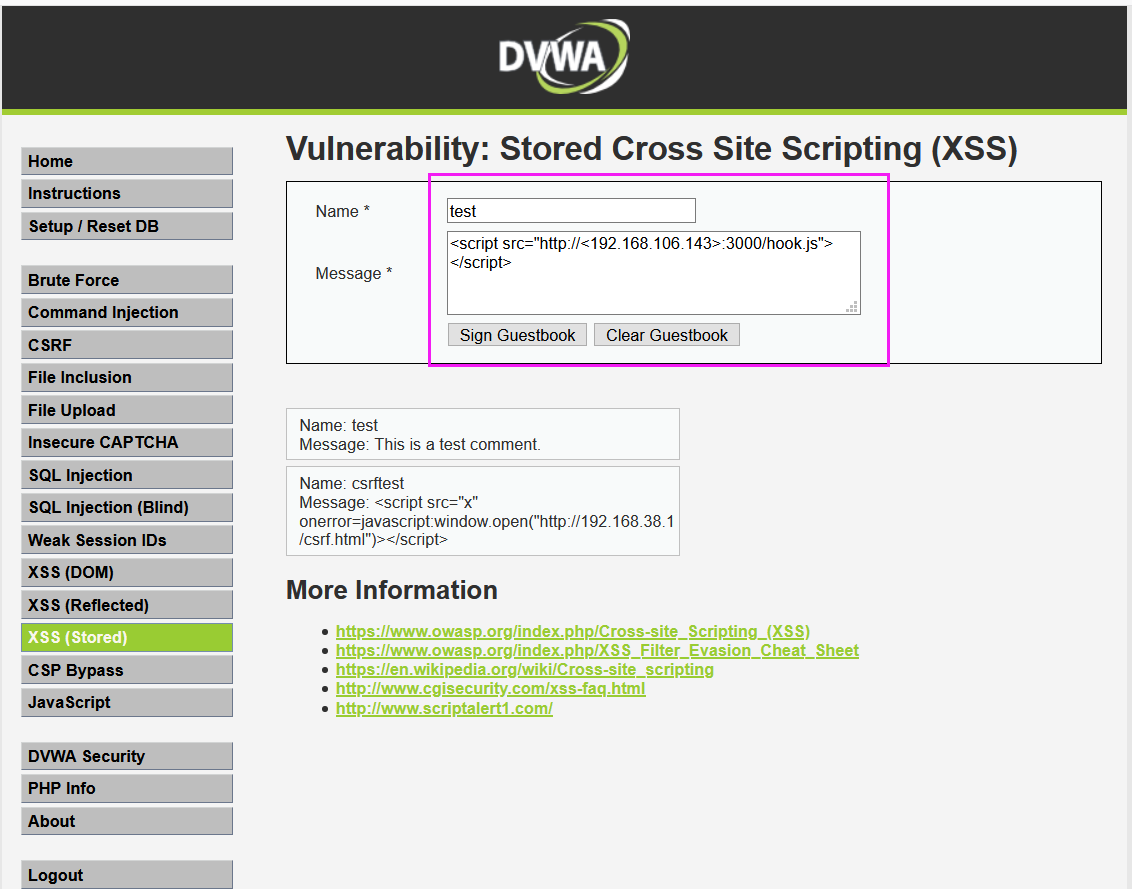The image size is (1132, 889).
Task: Click the csrf.html script message text
Action: 487,521
